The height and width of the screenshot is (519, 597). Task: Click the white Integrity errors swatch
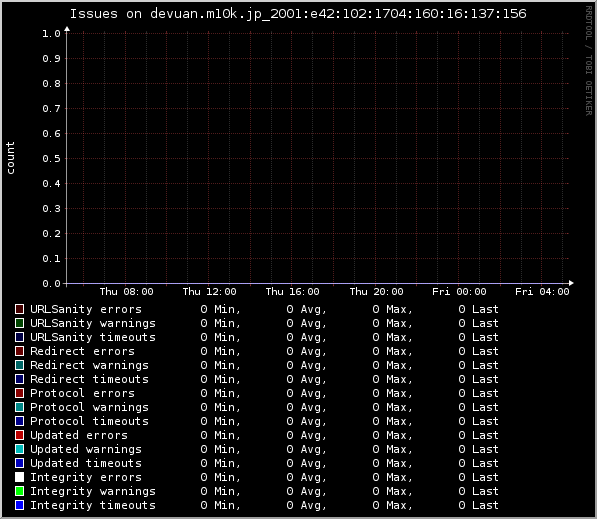[x=19, y=477]
